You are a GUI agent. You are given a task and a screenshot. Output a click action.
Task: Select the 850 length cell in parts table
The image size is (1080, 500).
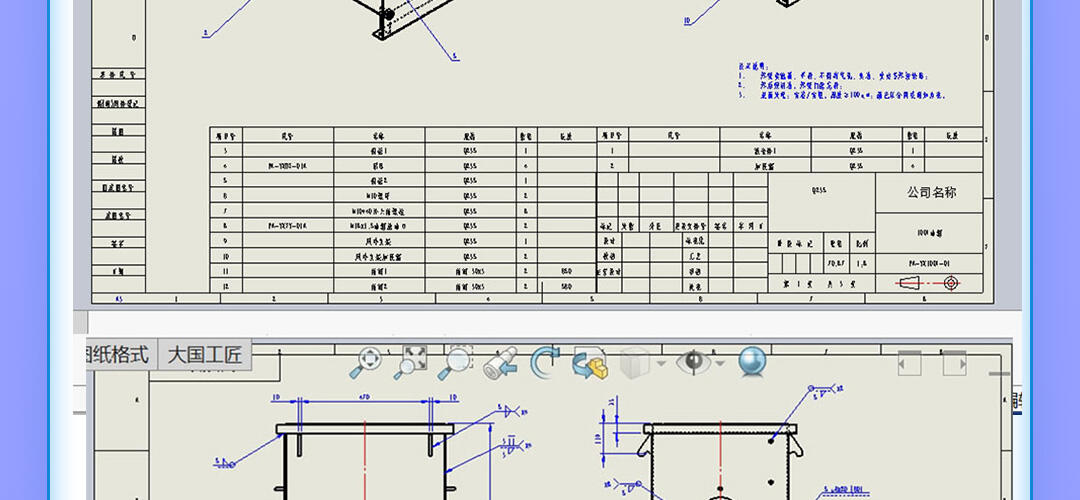[x=566, y=271]
